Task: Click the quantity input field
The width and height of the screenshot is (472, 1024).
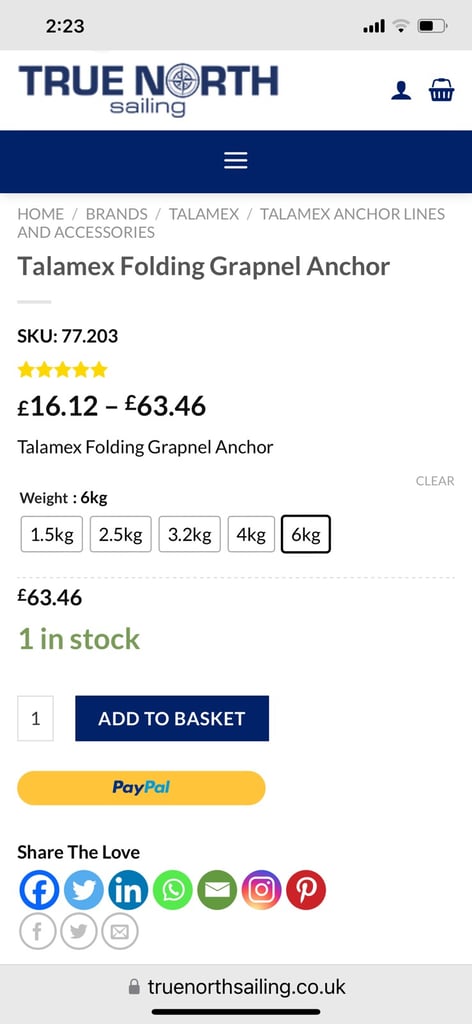Action: pyautogui.click(x=35, y=718)
